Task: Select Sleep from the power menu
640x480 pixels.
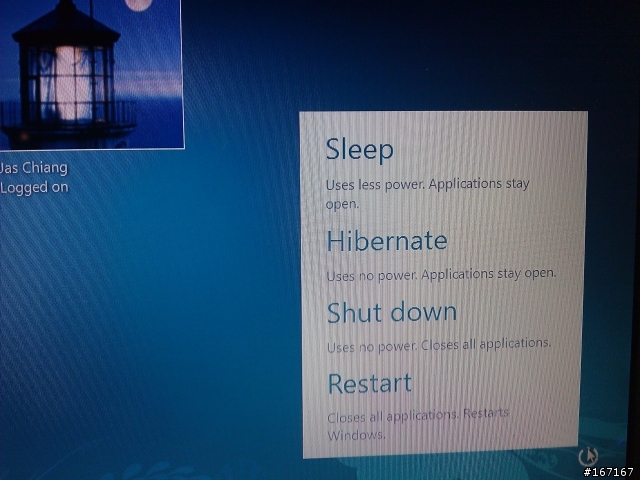Action: click(360, 149)
